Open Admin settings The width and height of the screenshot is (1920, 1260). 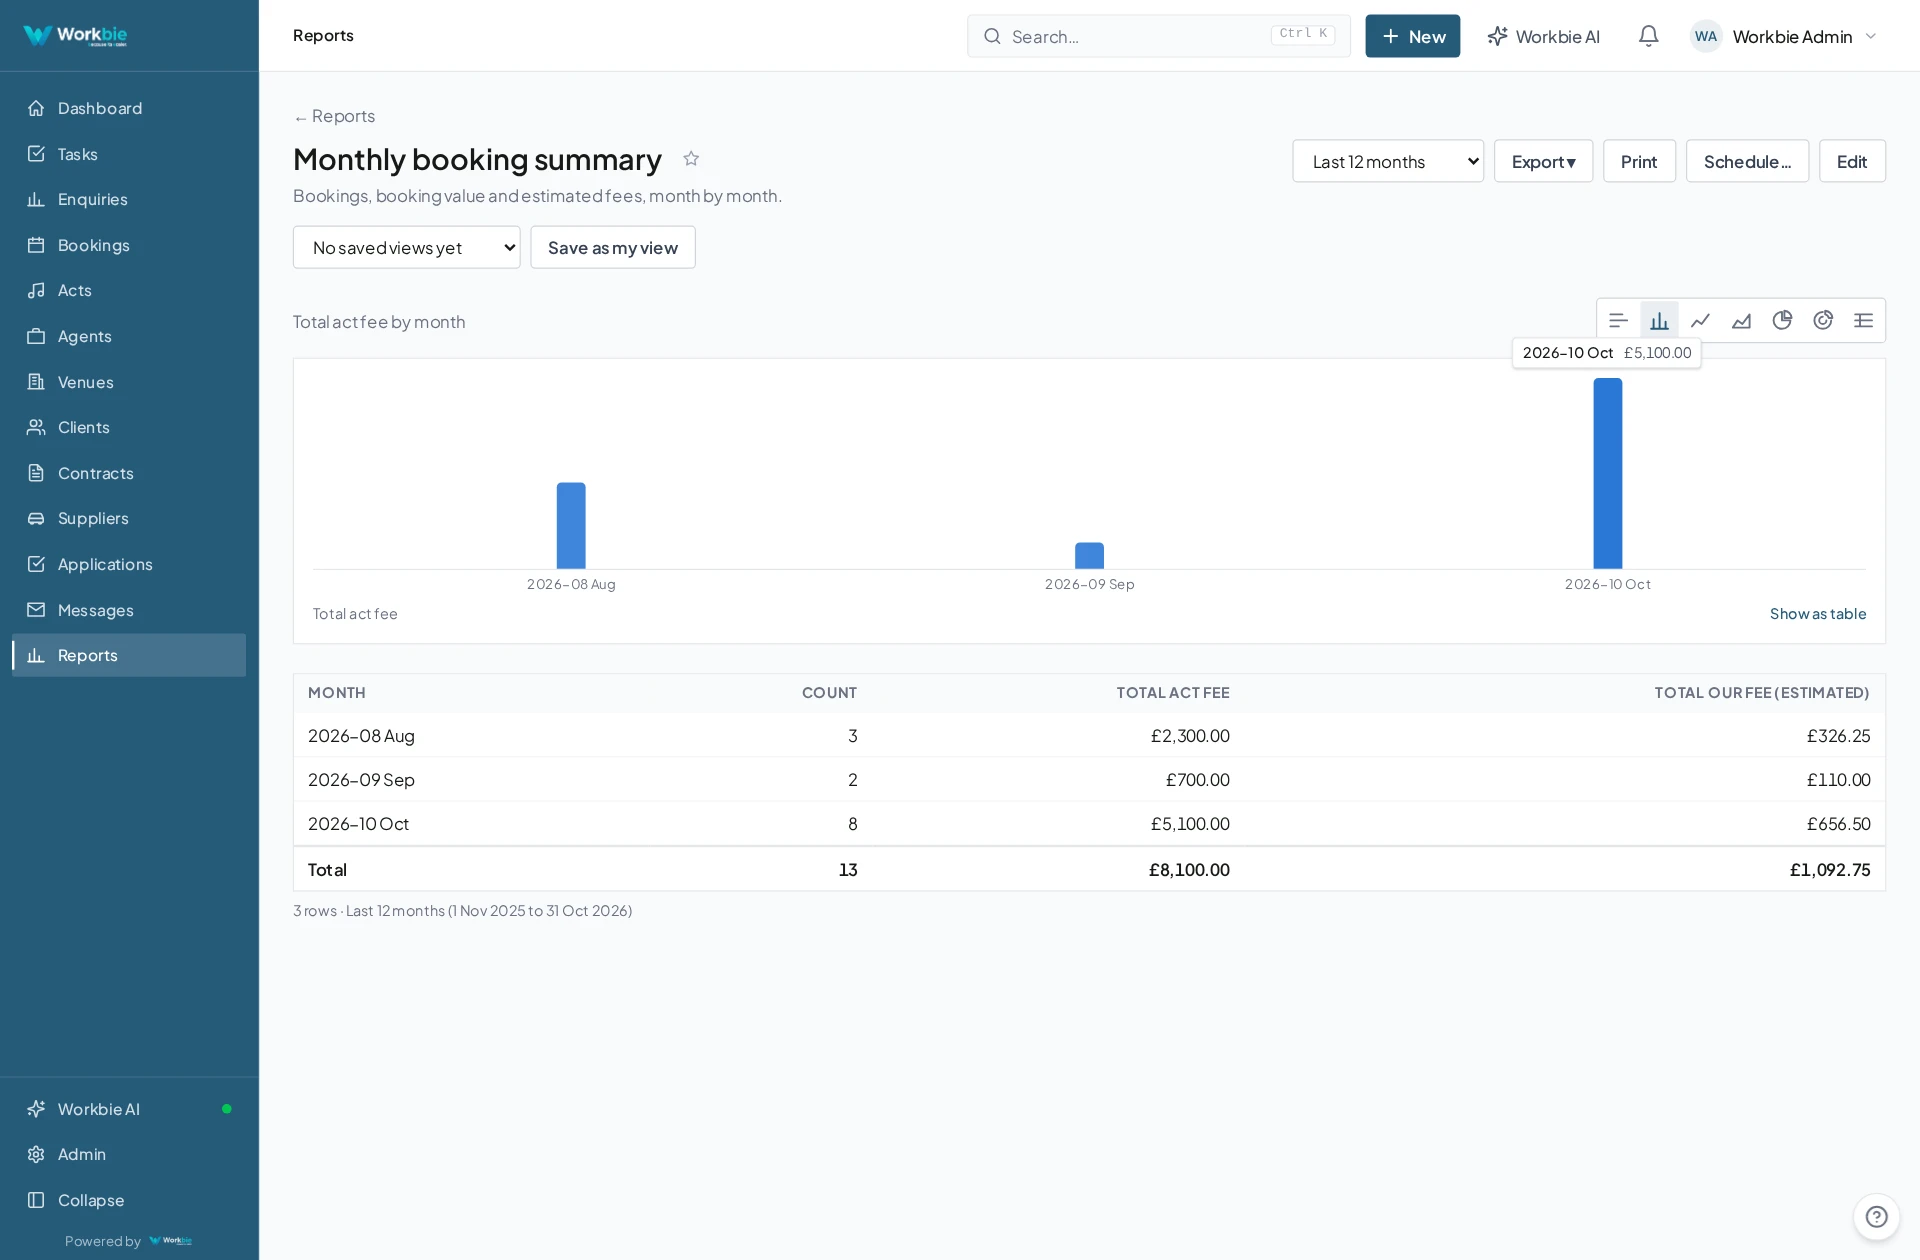point(129,1154)
